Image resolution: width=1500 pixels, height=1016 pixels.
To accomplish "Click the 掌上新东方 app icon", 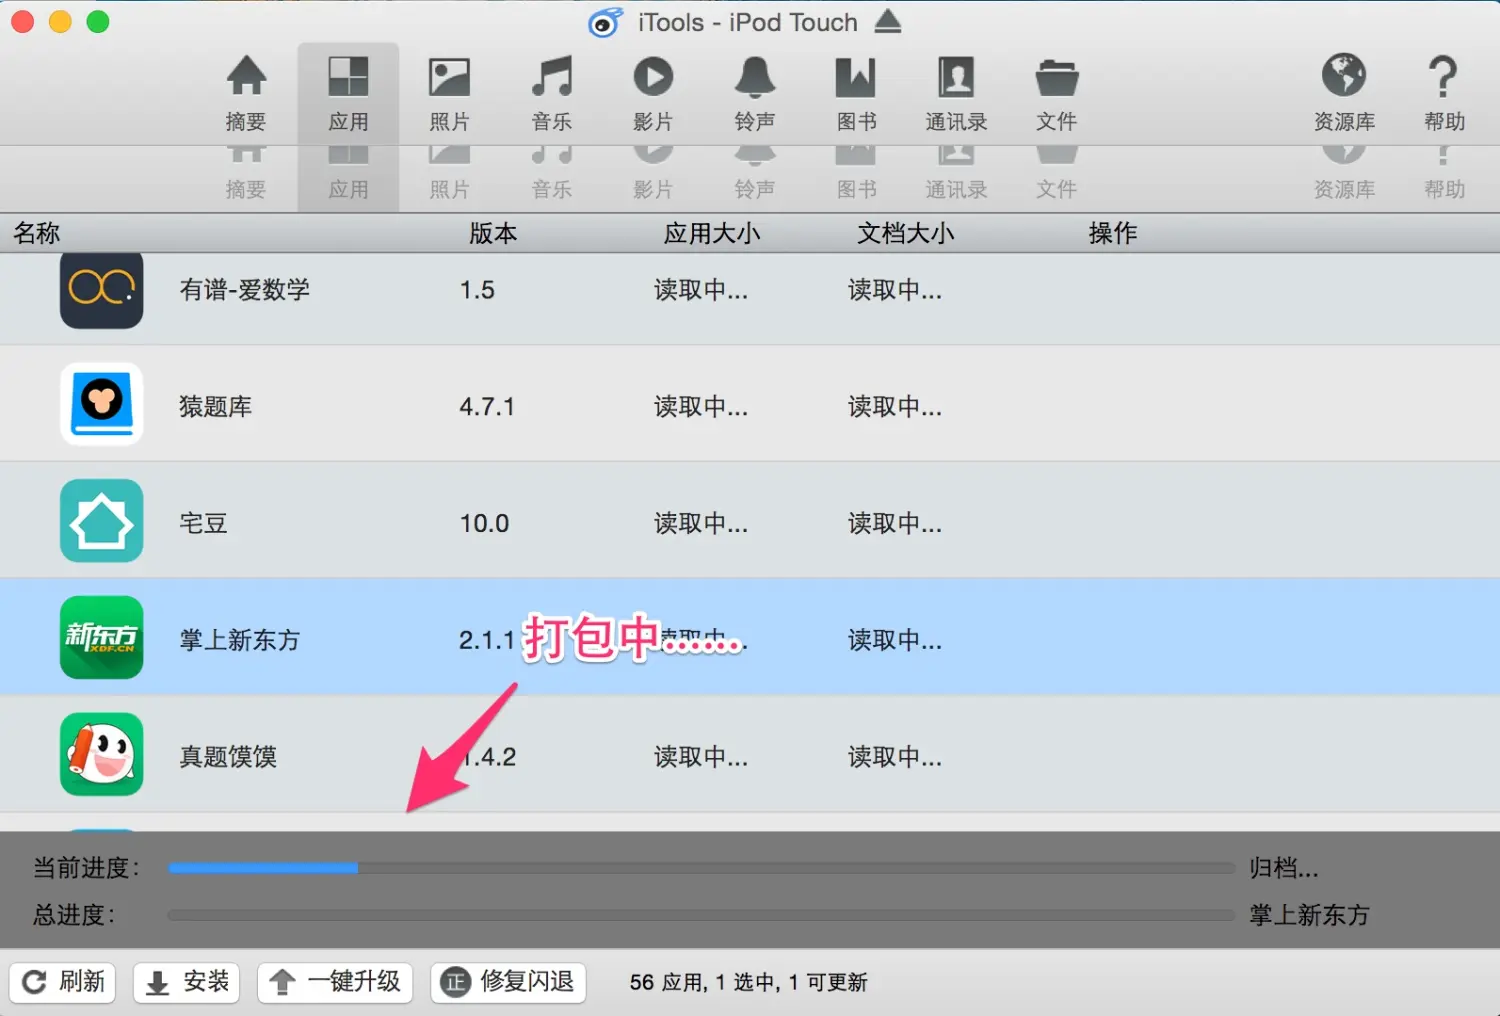I will tap(101, 638).
